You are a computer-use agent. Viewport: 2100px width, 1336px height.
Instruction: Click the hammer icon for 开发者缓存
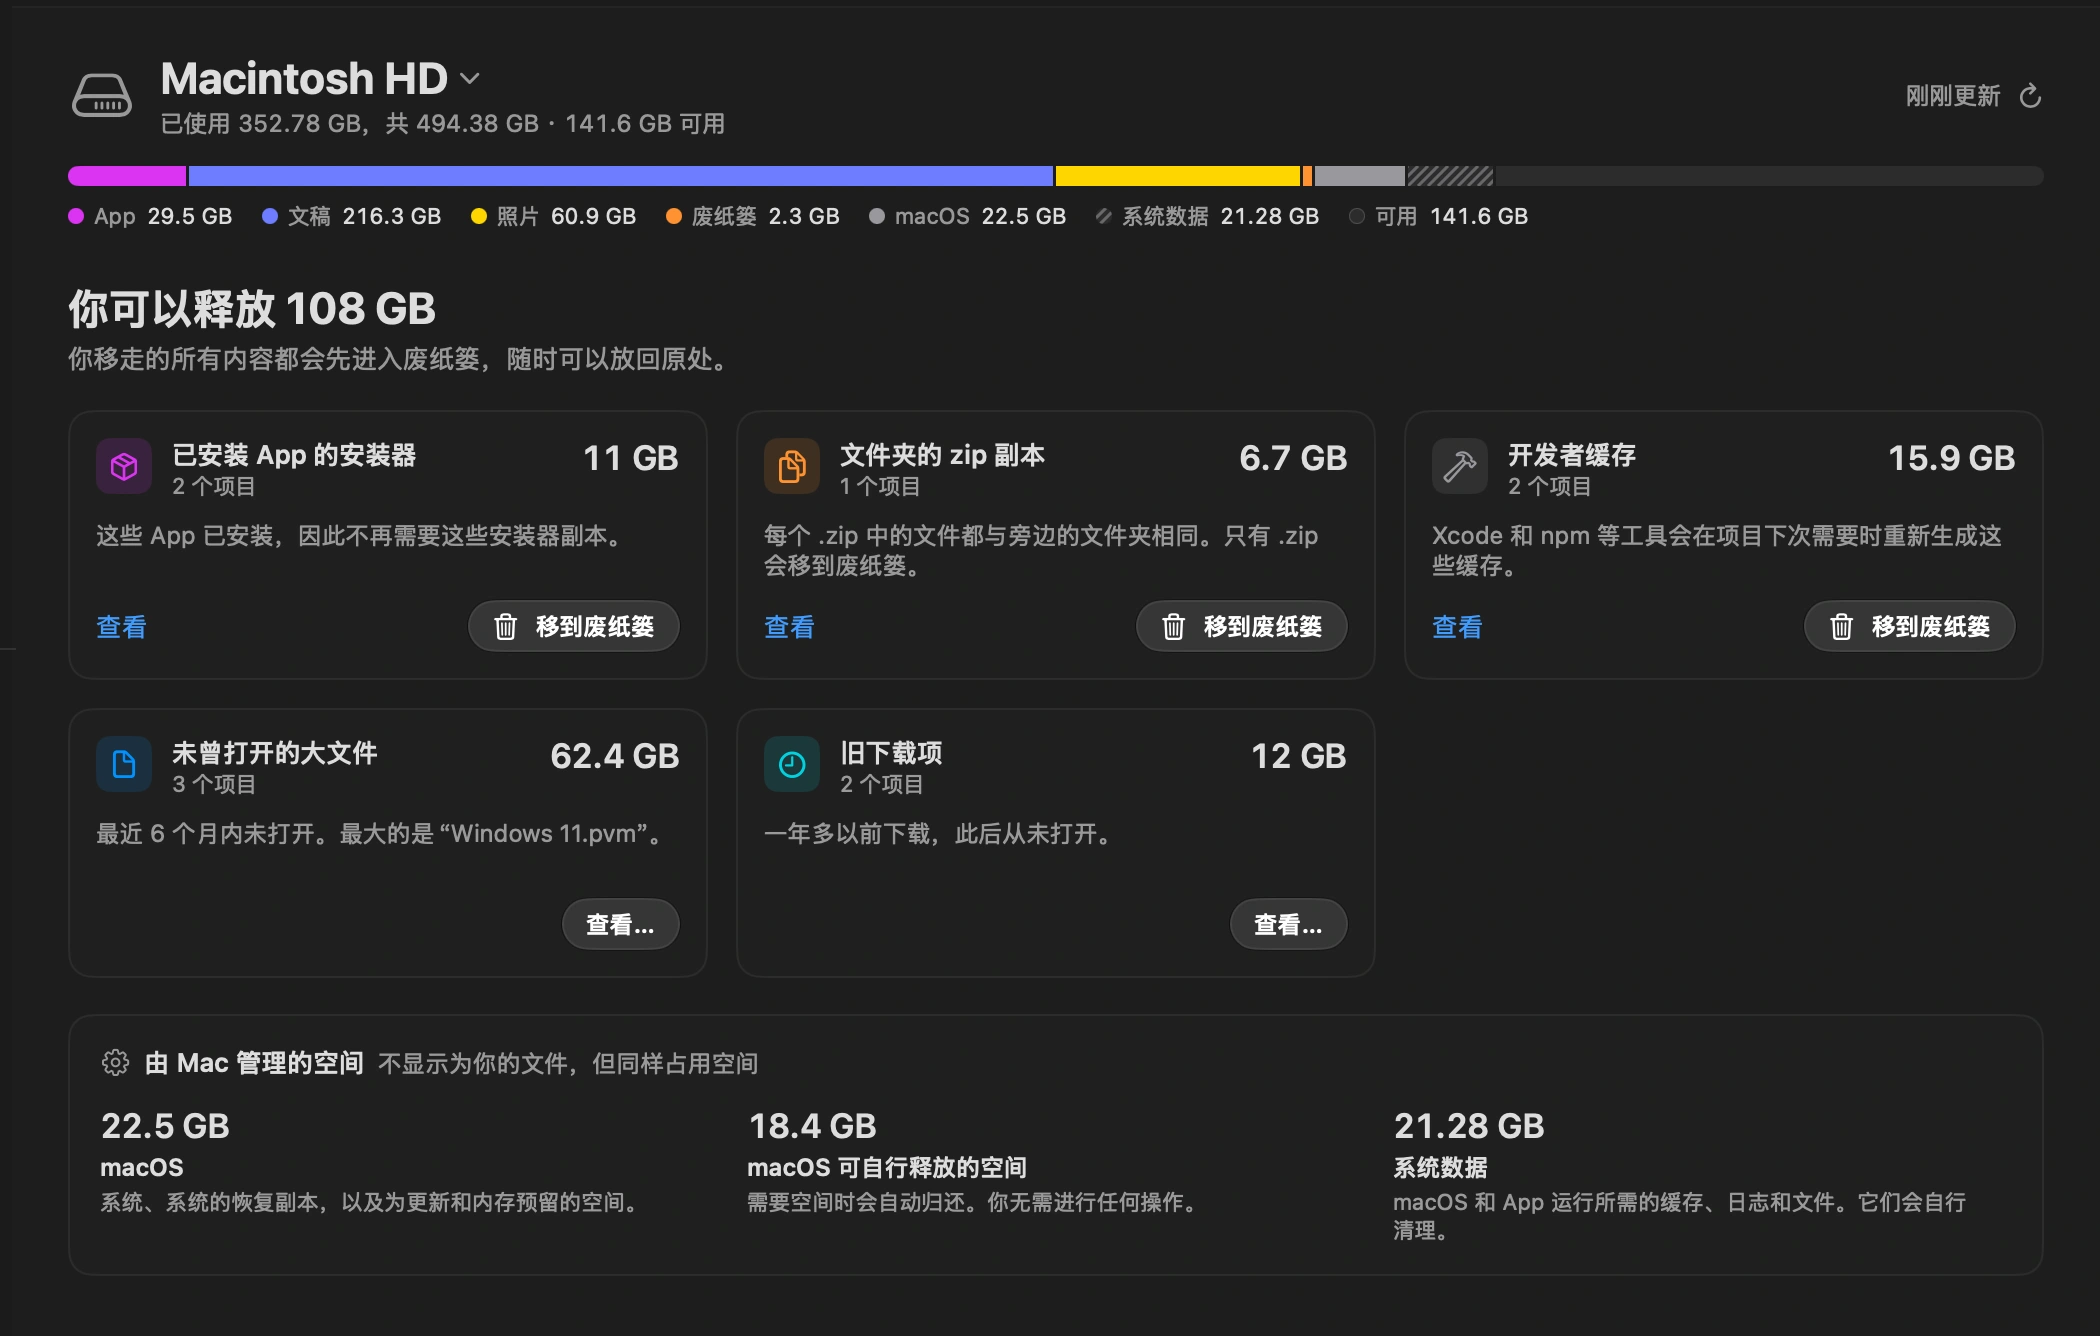[x=1460, y=466]
